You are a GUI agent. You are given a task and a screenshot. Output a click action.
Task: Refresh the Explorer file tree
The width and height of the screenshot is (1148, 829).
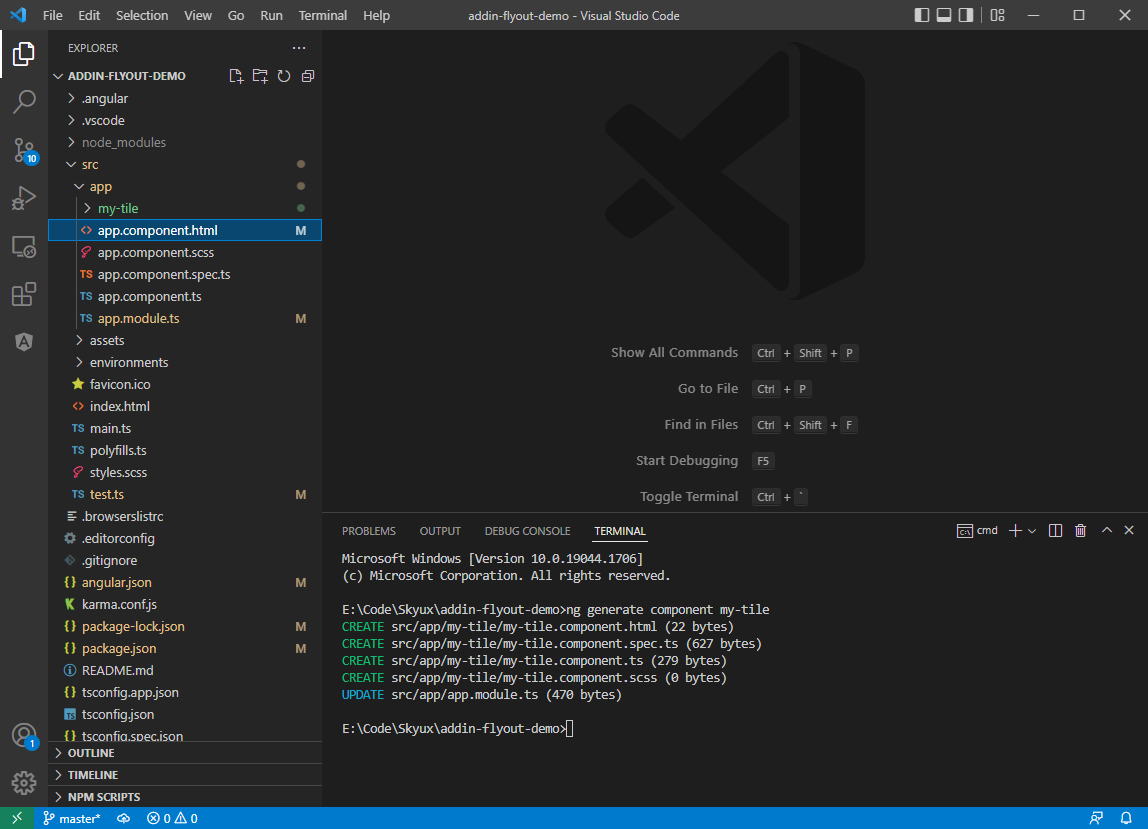coord(284,76)
